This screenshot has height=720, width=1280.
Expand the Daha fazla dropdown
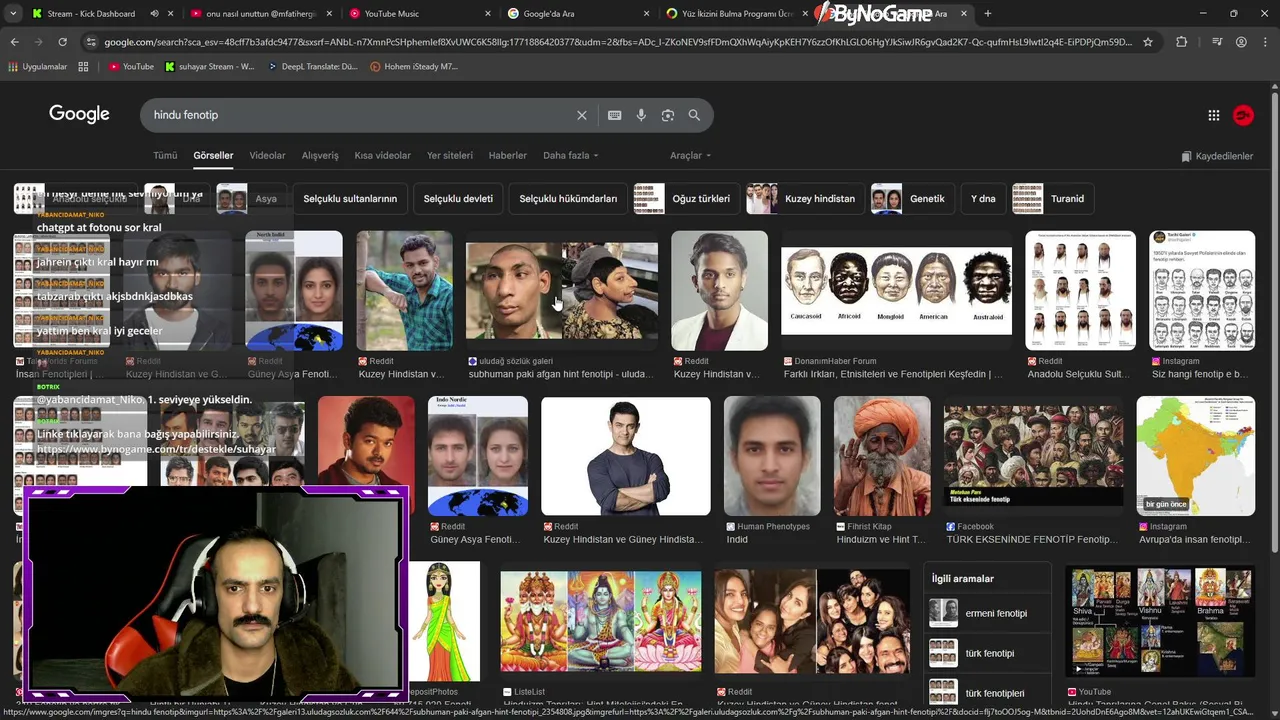(570, 156)
